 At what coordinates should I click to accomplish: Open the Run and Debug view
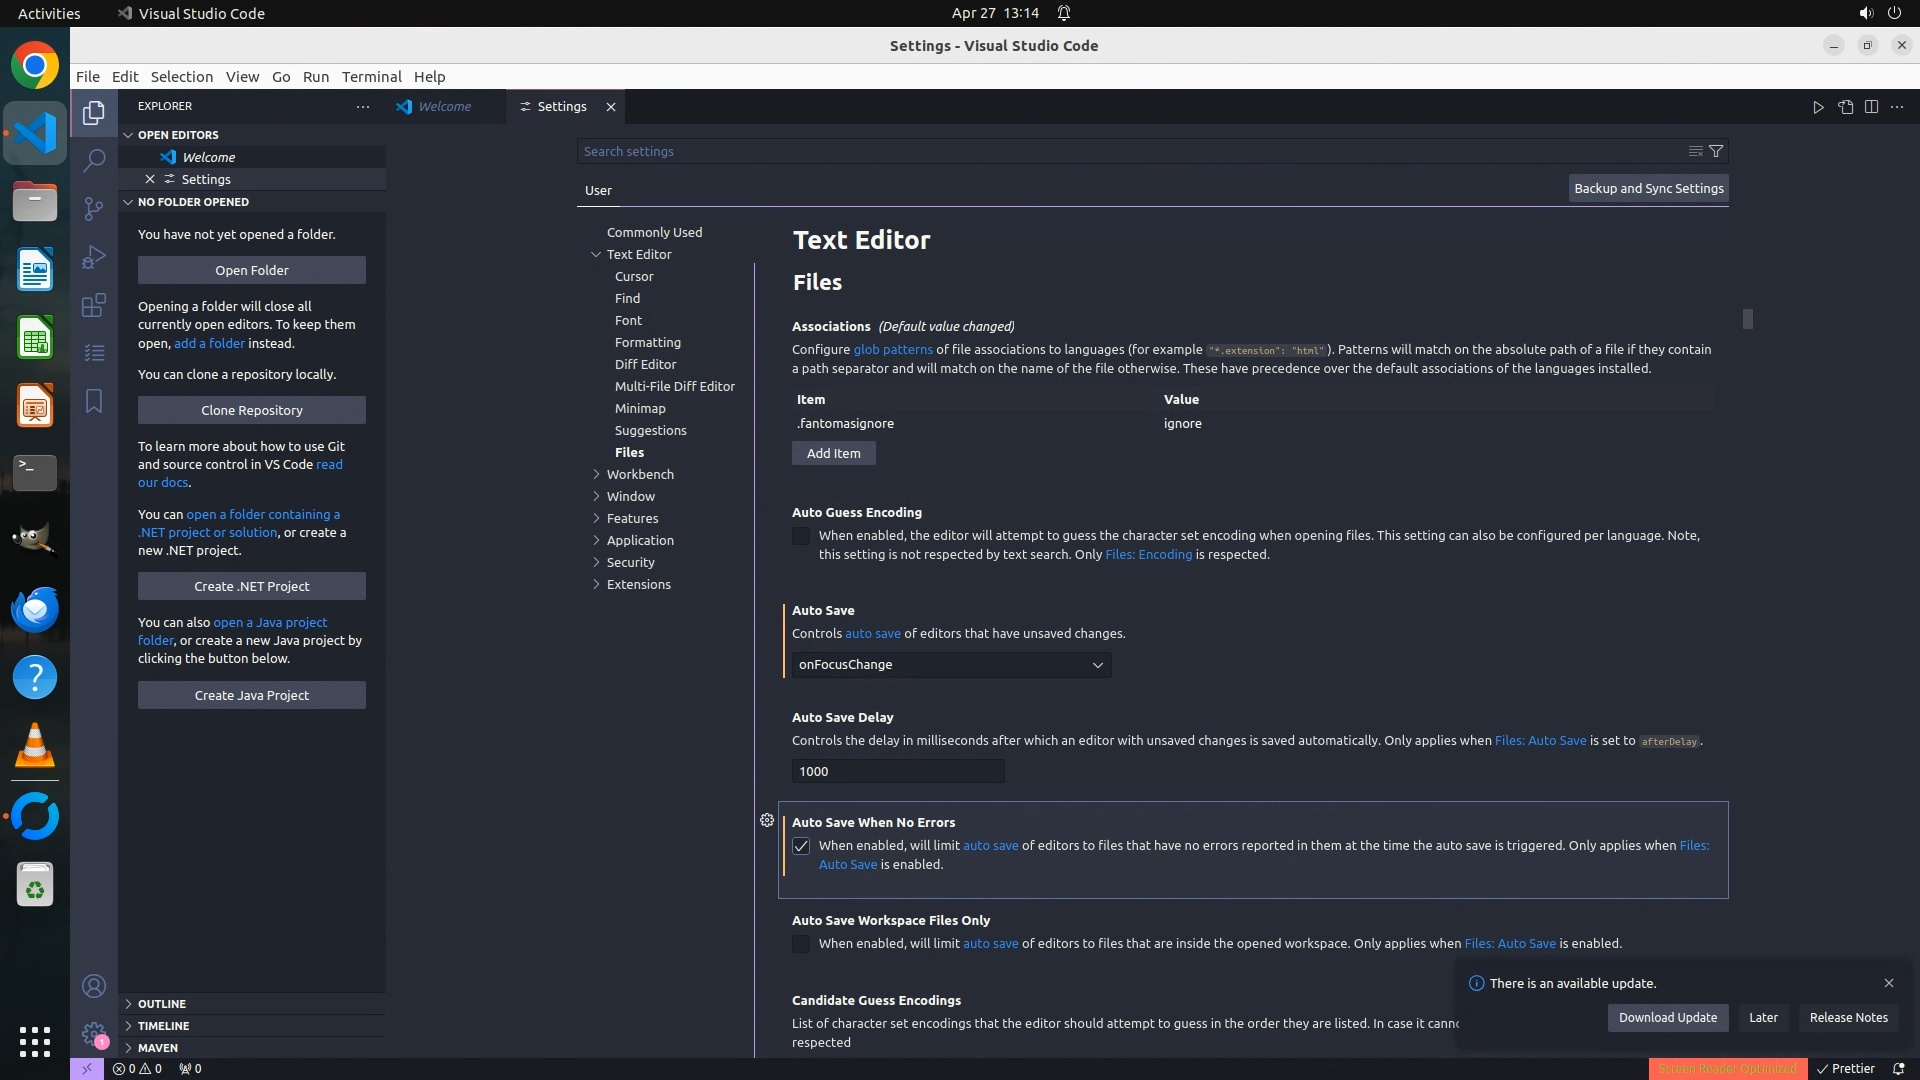94,257
